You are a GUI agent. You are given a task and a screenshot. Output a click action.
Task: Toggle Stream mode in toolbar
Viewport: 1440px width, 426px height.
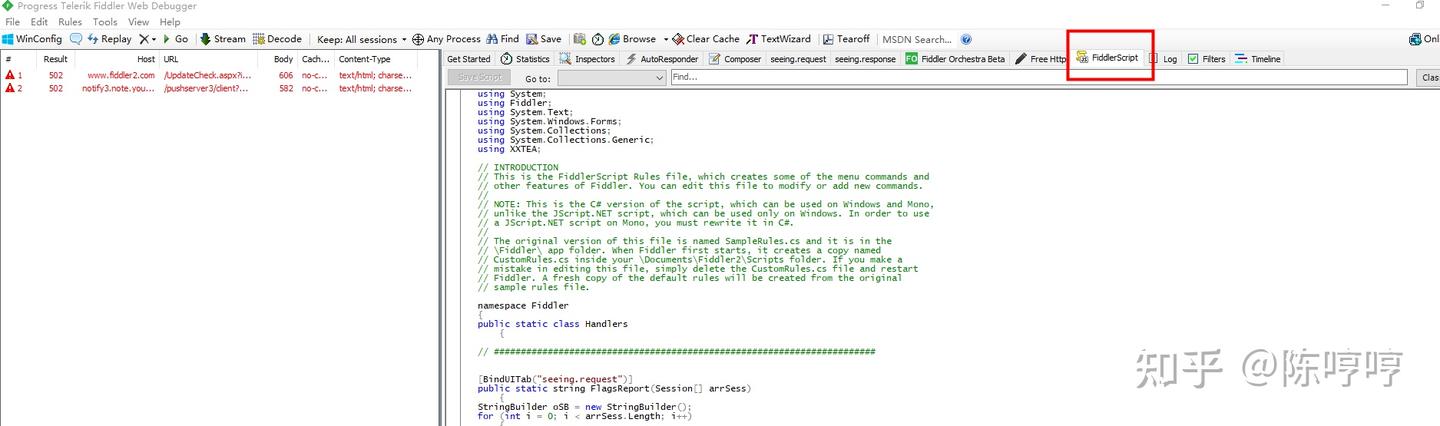click(222, 39)
